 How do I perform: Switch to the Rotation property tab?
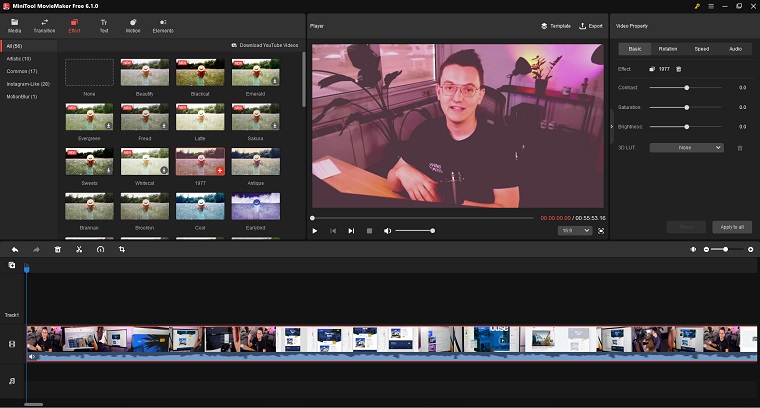pos(668,49)
